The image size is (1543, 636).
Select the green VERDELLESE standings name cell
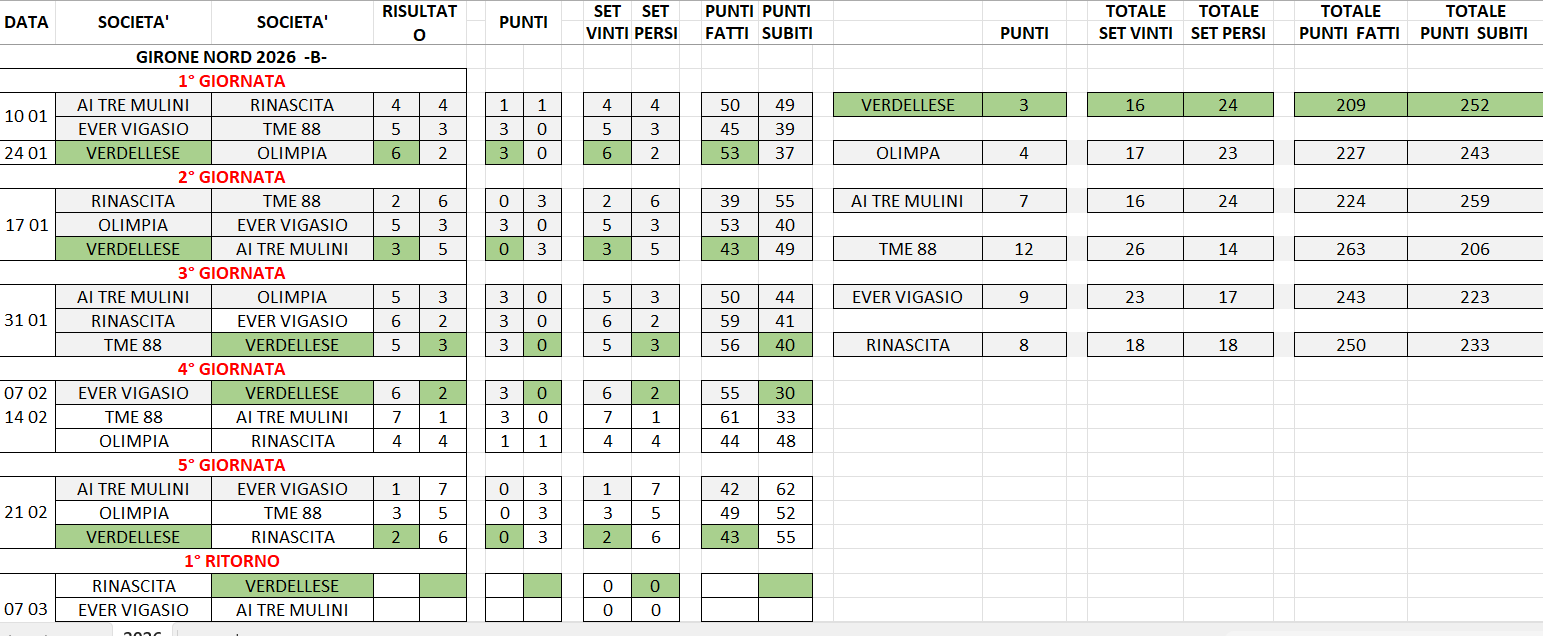908,105
